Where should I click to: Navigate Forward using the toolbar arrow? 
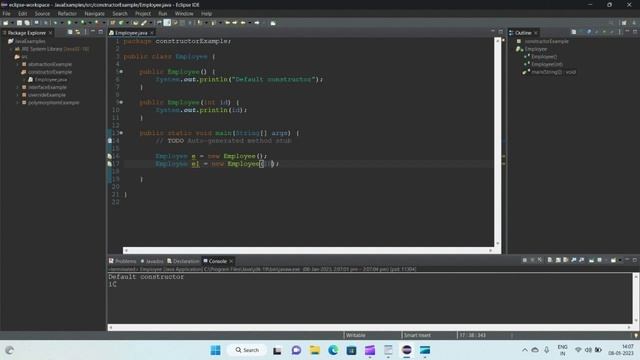pos(257,23)
